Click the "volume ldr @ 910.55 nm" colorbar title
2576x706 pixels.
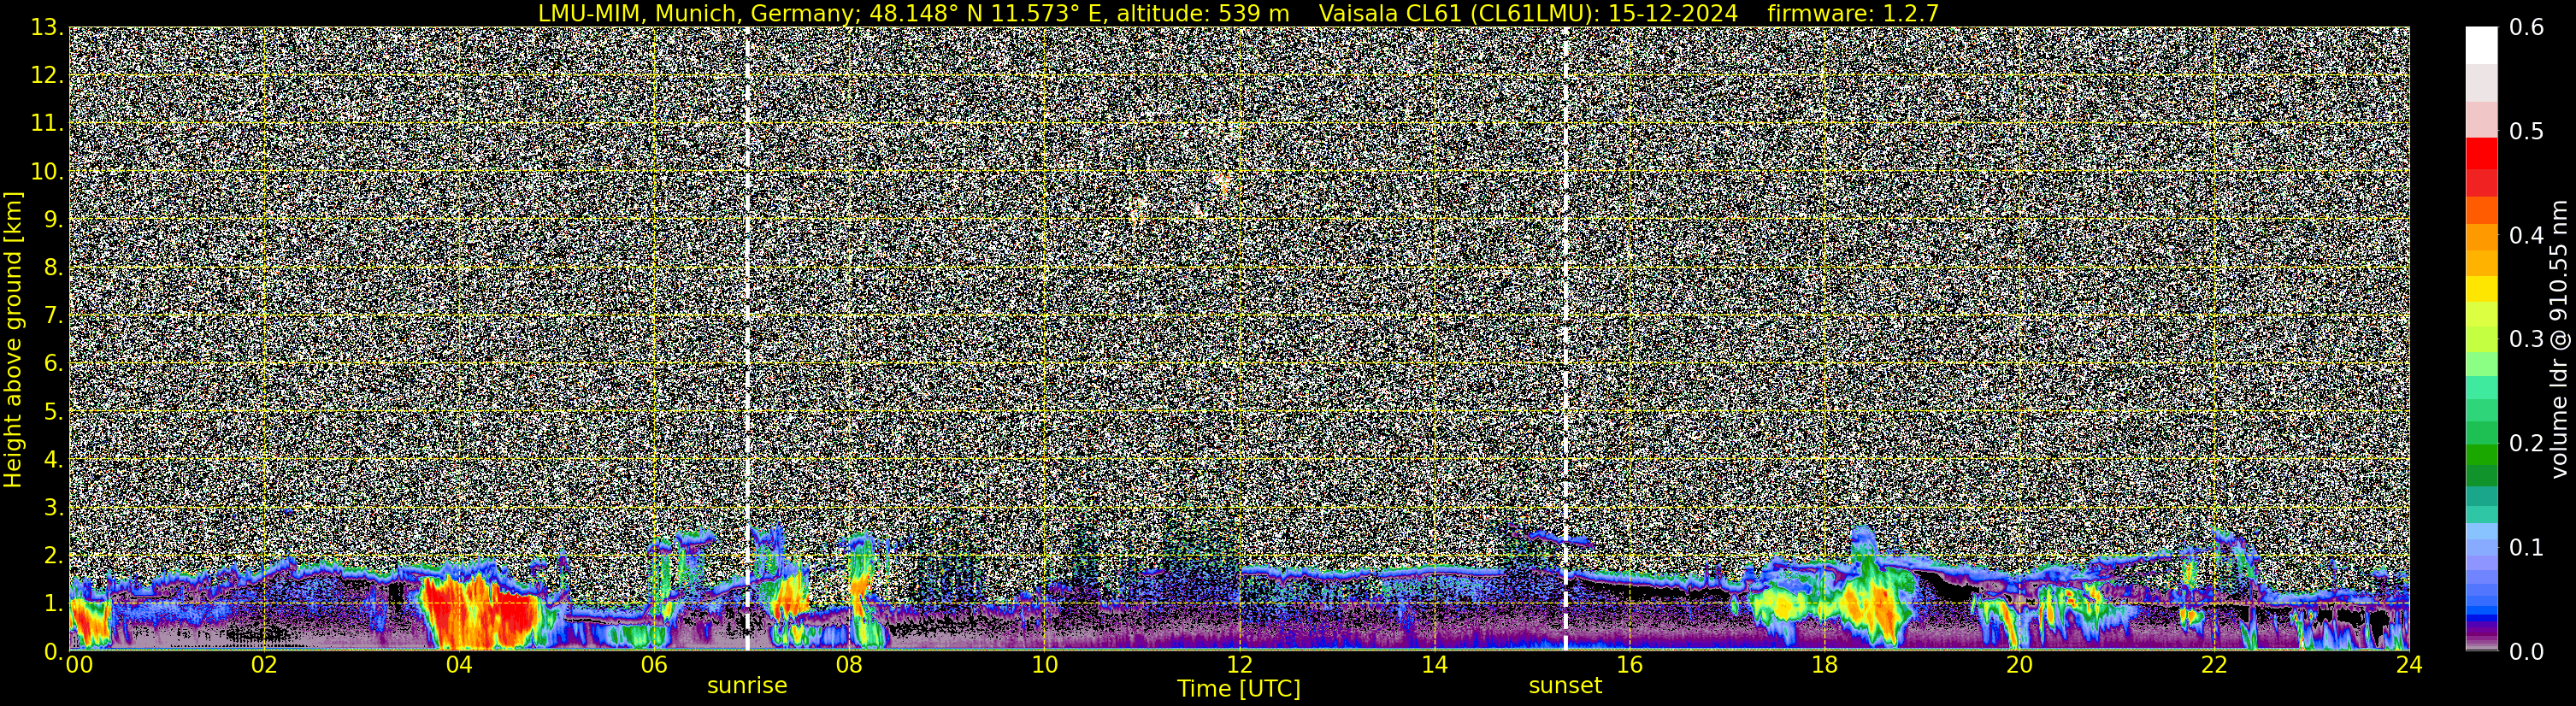(2559, 339)
